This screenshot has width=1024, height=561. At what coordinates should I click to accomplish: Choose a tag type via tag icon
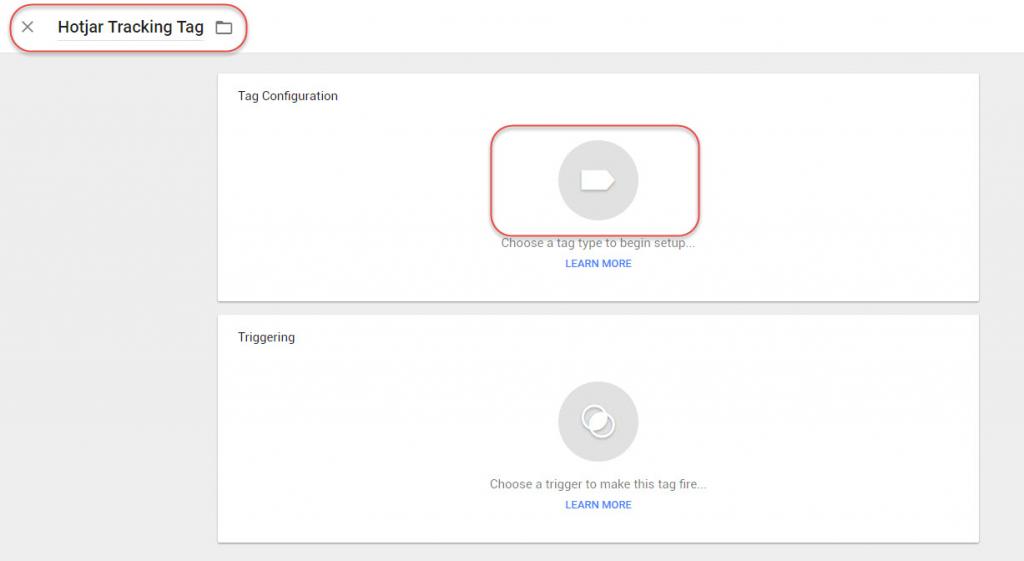tap(598, 180)
